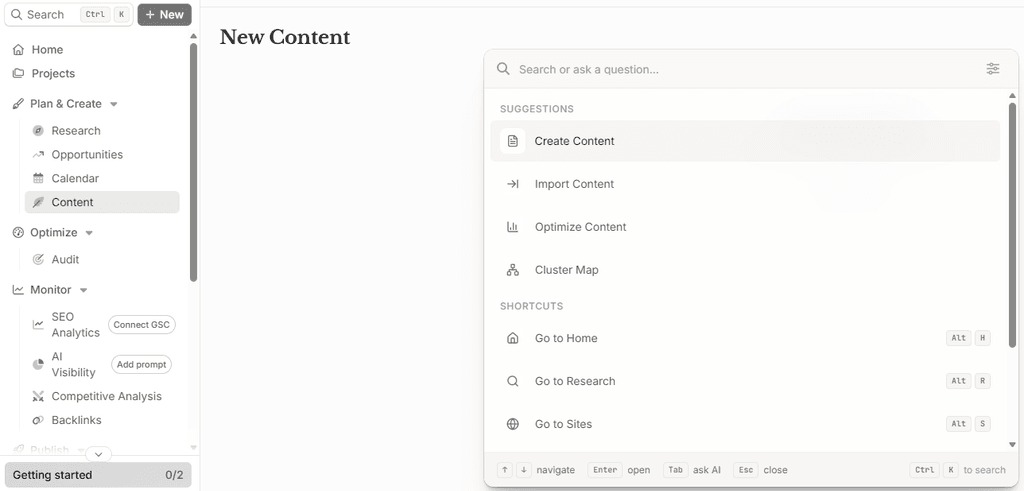
Task: Select Import Content suggestion
Action: coord(745,184)
